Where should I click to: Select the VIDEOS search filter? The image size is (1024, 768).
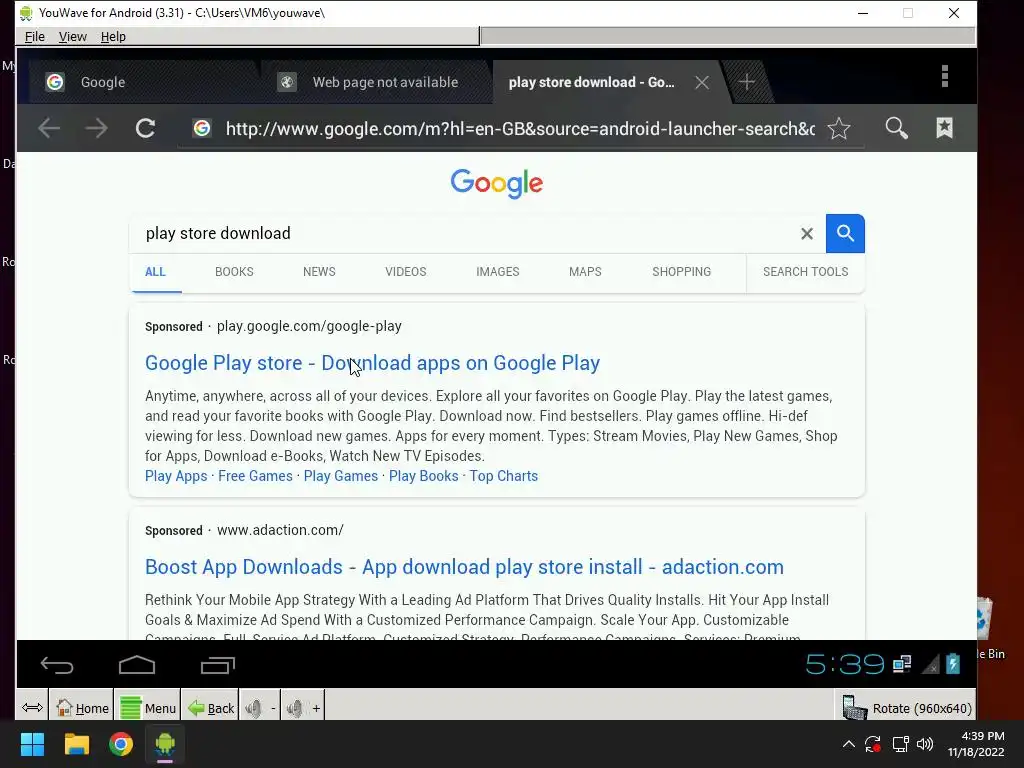pos(406,272)
